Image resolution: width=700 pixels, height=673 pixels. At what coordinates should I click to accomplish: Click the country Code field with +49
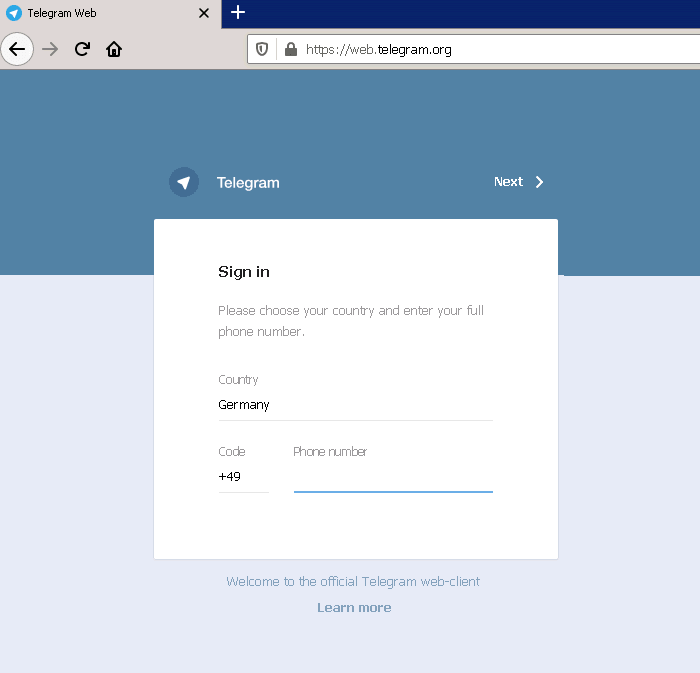click(x=243, y=477)
